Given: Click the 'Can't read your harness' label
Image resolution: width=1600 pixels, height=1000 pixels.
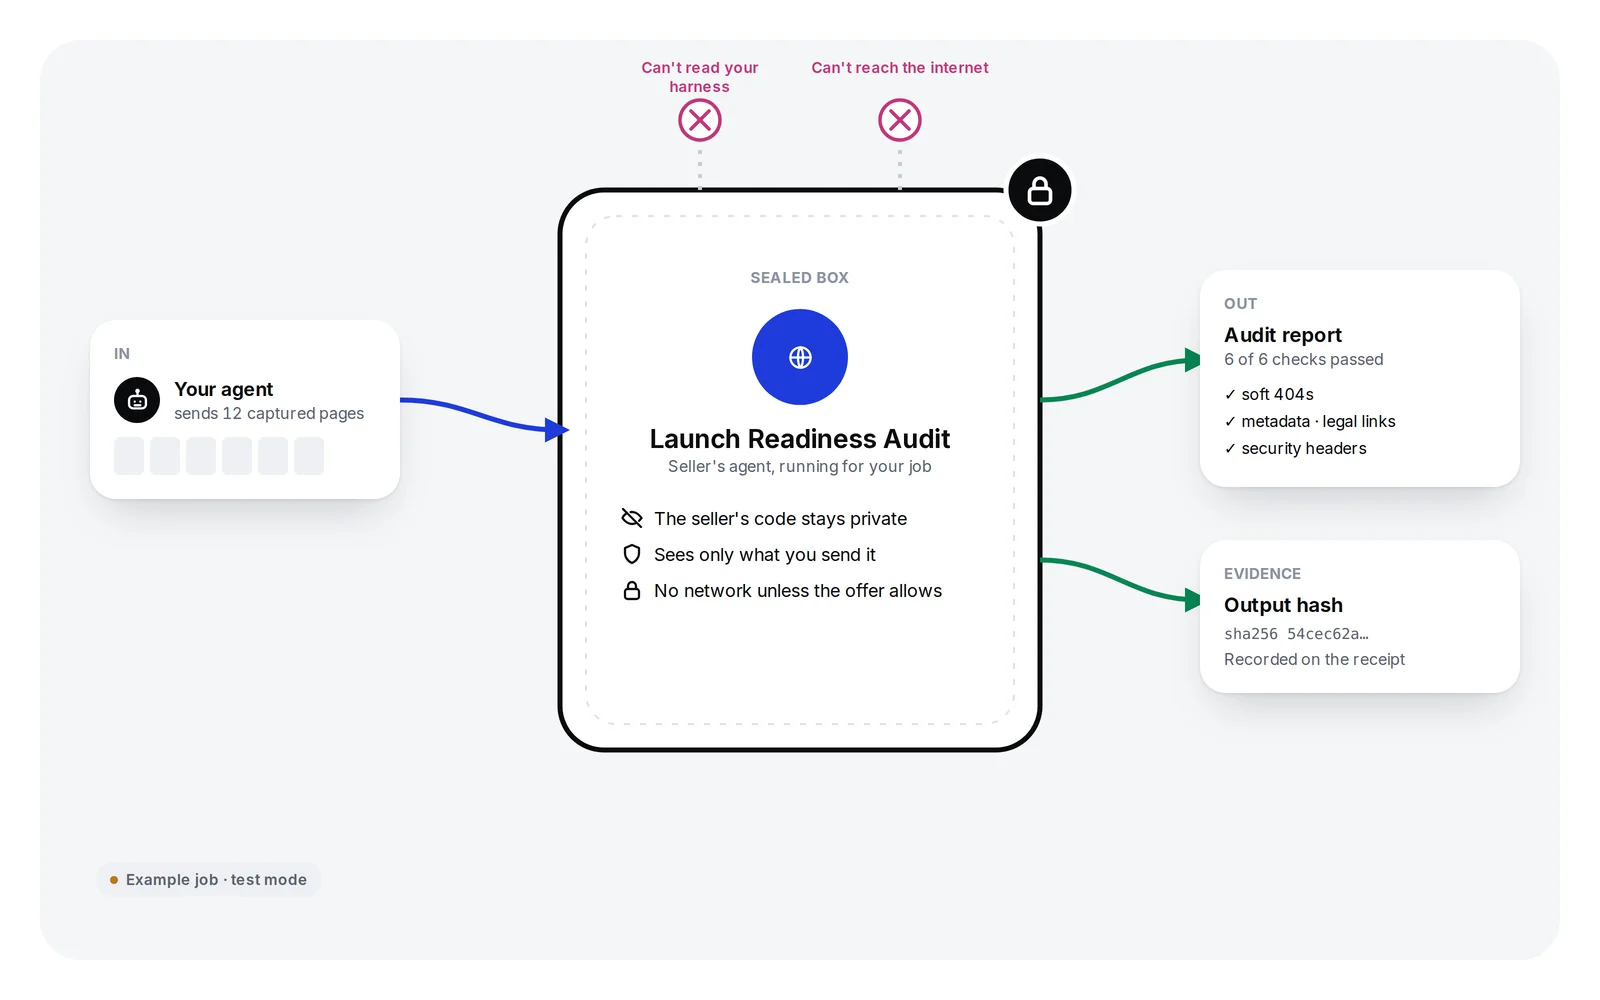Looking at the screenshot, I should pyautogui.click(x=700, y=77).
